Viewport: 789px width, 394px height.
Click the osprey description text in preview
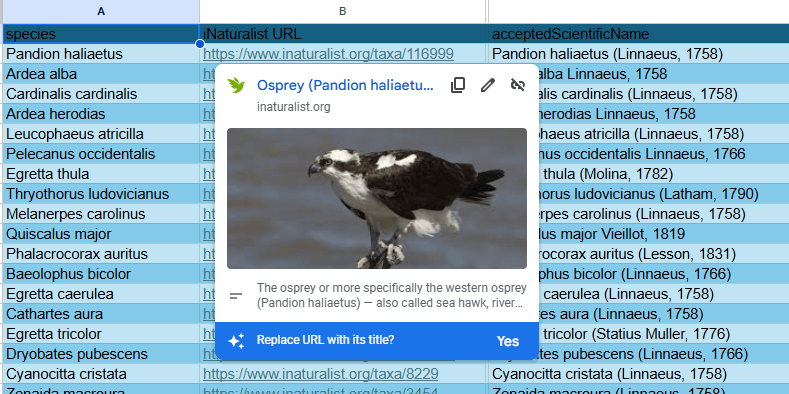coord(391,296)
